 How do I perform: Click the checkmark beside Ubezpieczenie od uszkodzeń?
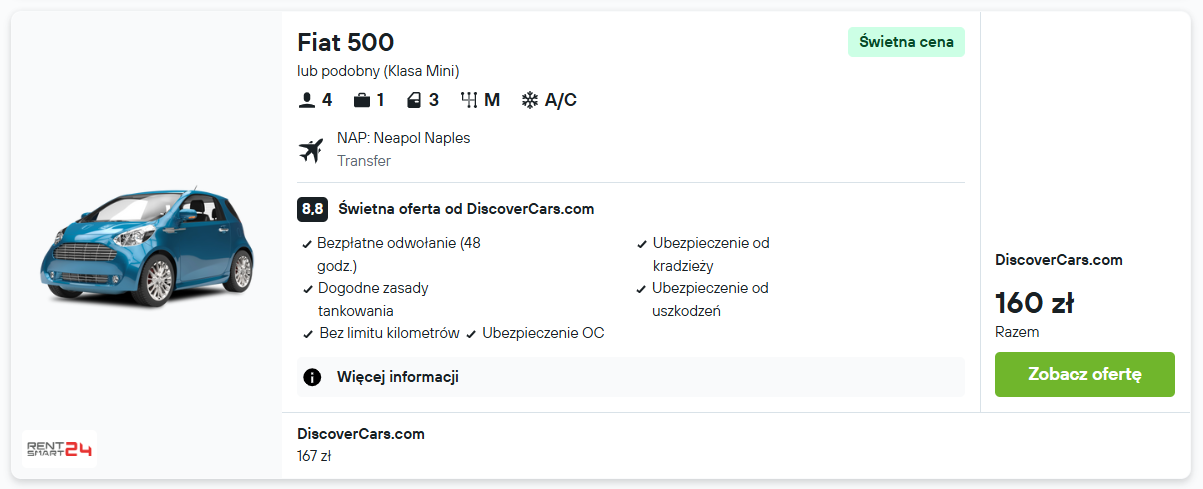coord(642,289)
